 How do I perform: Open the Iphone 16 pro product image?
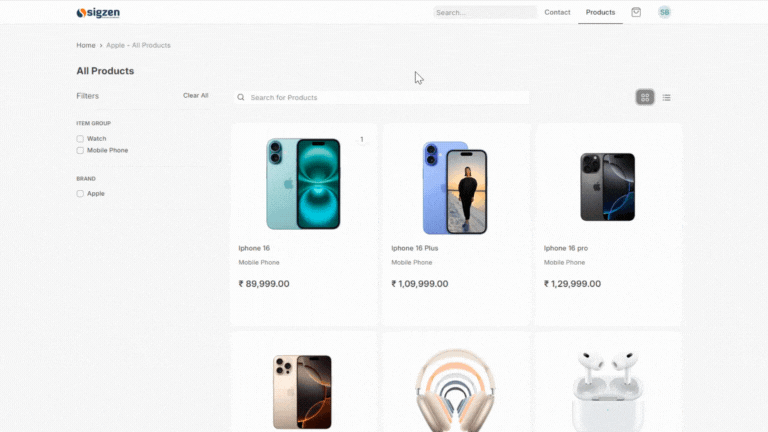pos(607,187)
